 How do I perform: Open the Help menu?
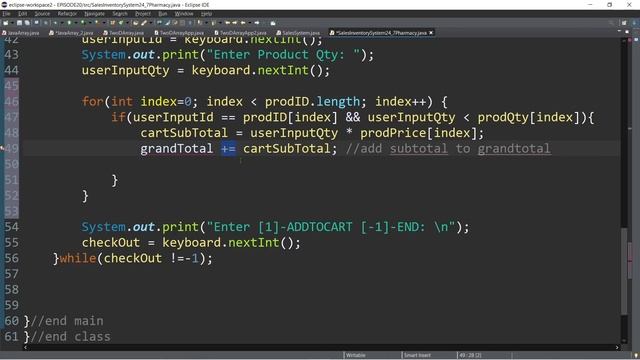pos(207,13)
